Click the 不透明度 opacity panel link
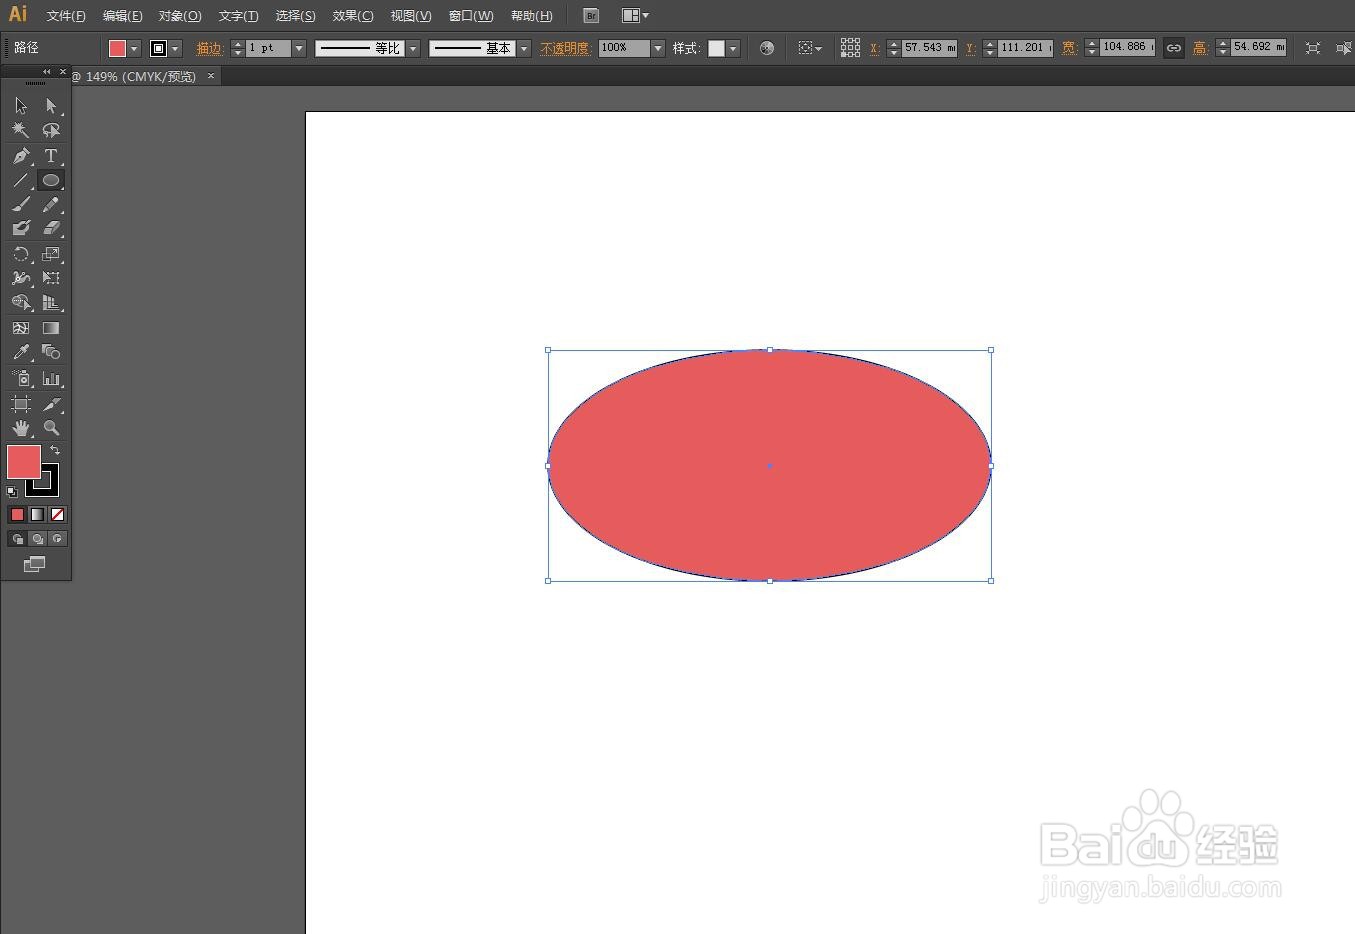This screenshot has height=934, width=1355. pos(565,48)
